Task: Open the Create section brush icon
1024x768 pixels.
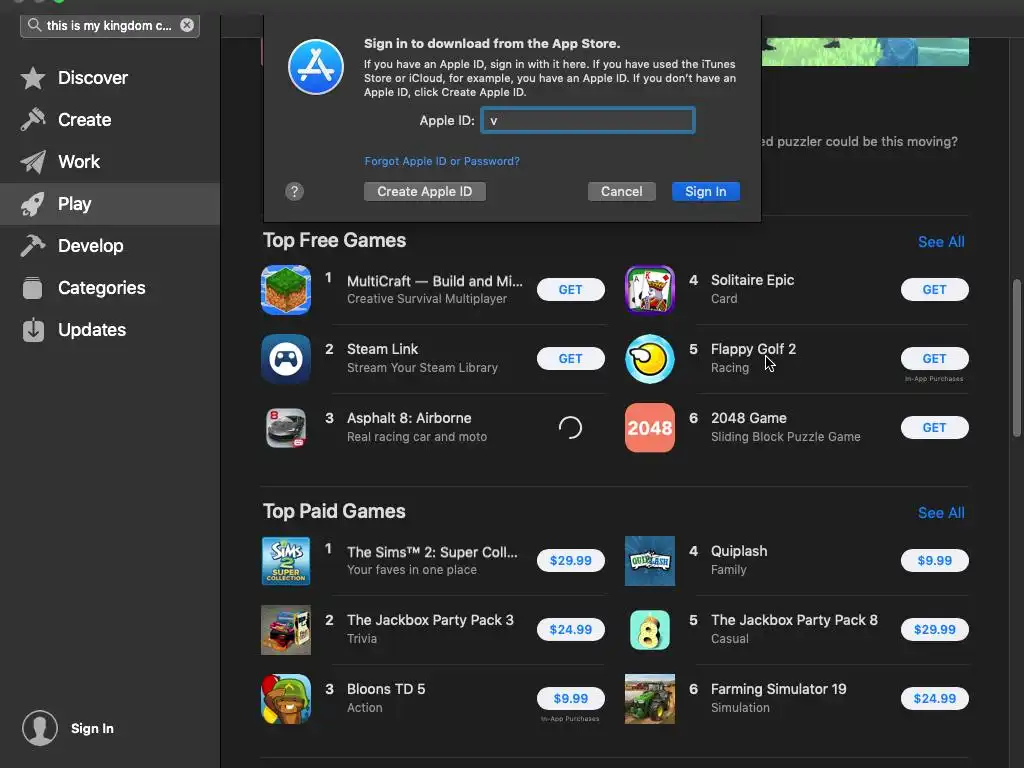Action: [33, 120]
